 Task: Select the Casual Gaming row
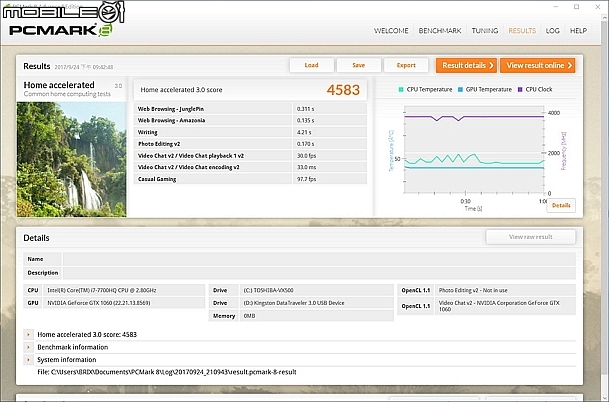tap(250, 179)
